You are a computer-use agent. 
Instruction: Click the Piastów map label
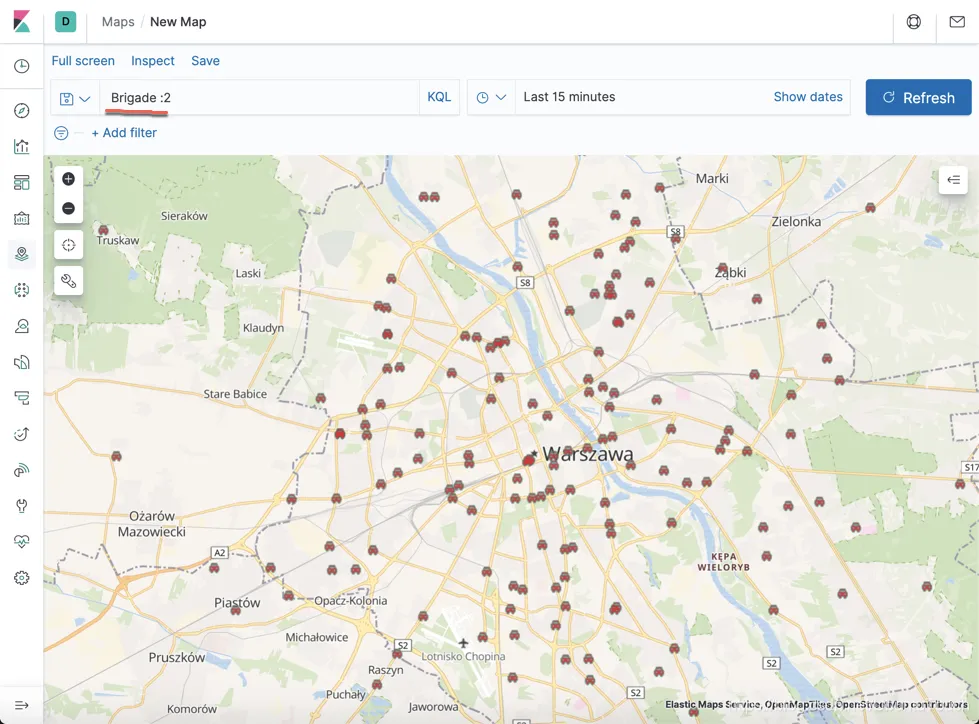pos(237,603)
